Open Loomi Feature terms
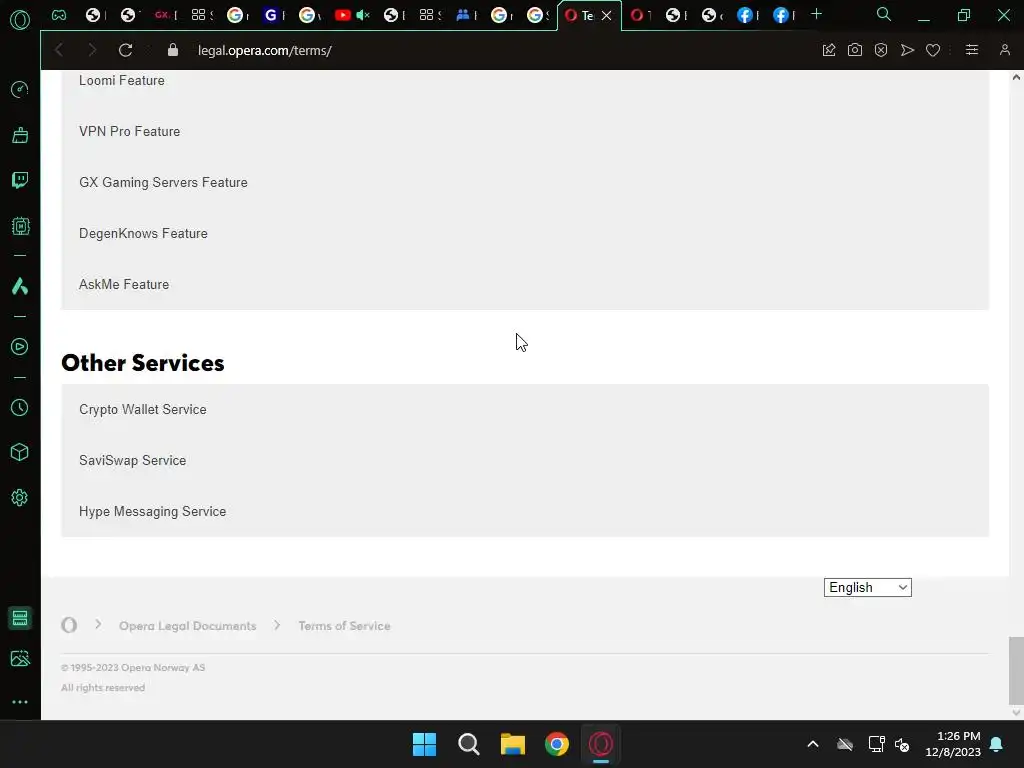 click(121, 80)
